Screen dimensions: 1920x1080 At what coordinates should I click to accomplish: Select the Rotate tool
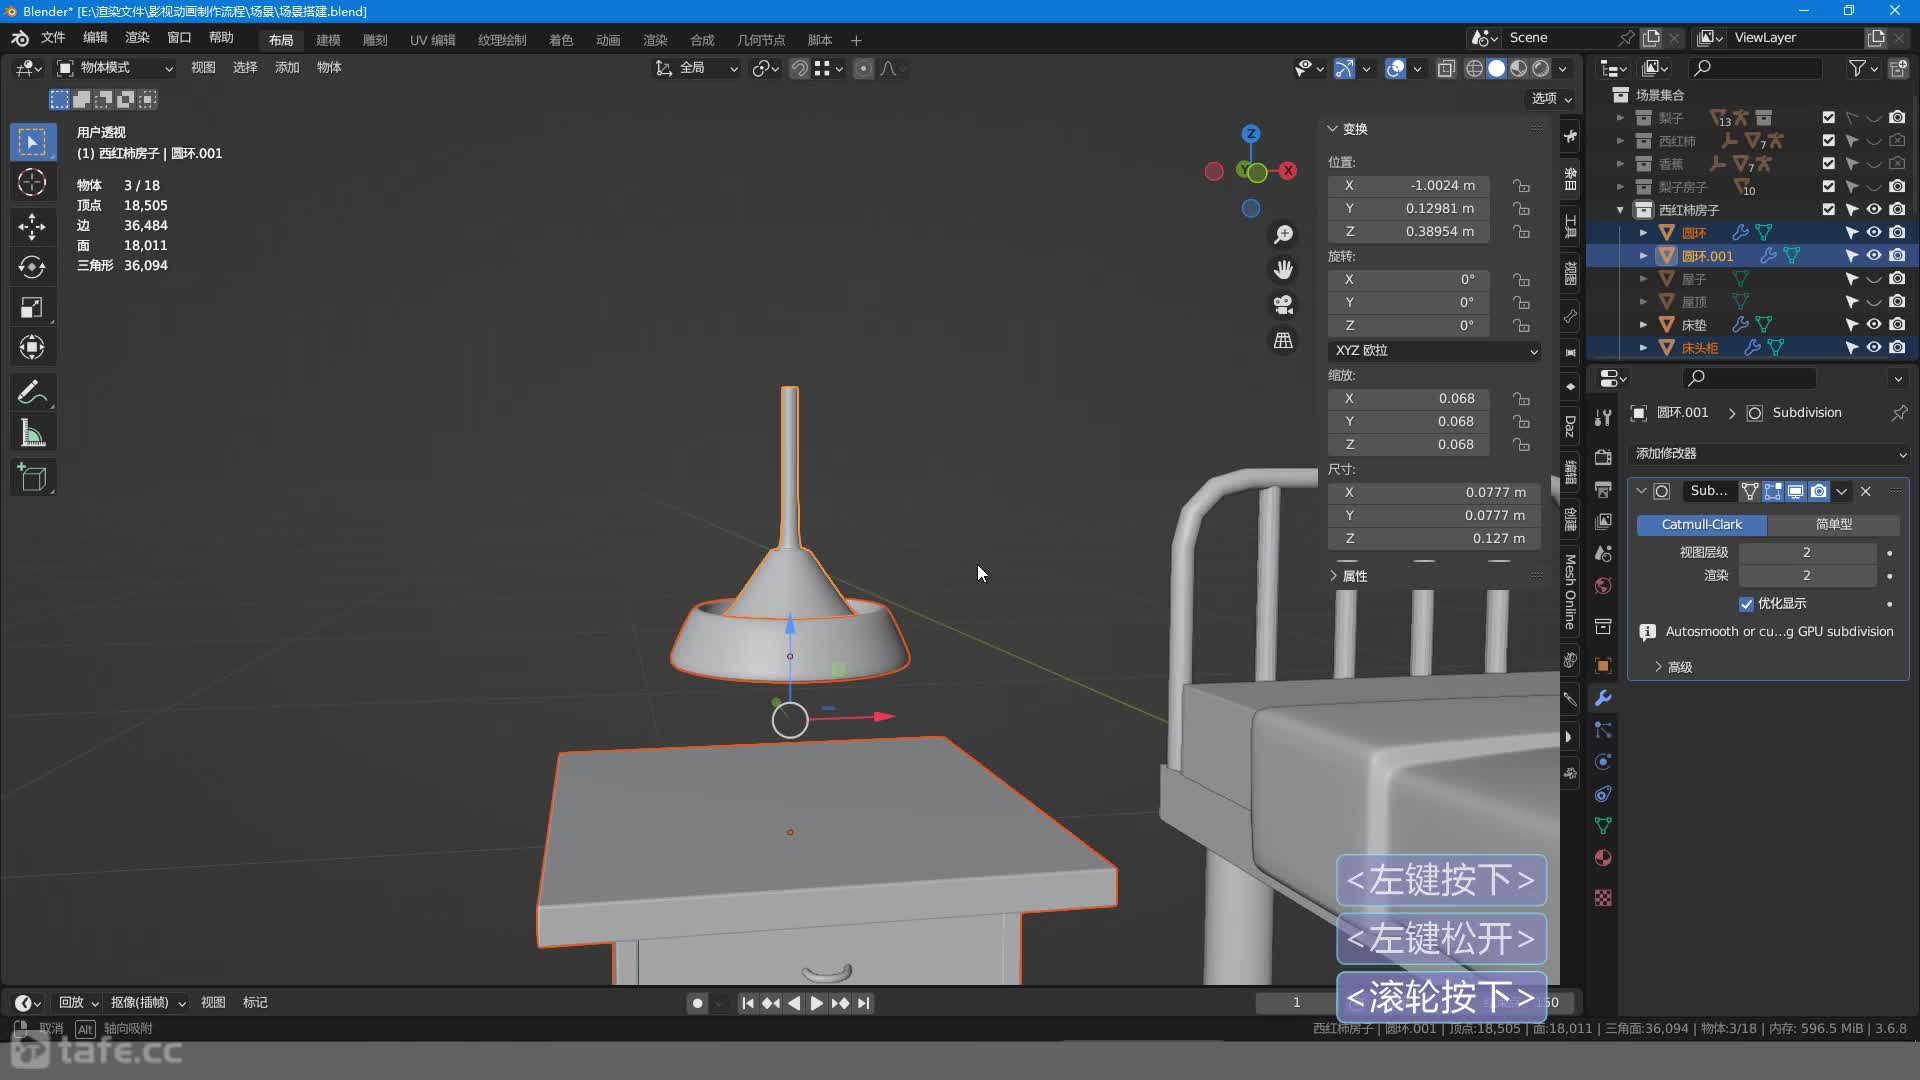pos(32,267)
